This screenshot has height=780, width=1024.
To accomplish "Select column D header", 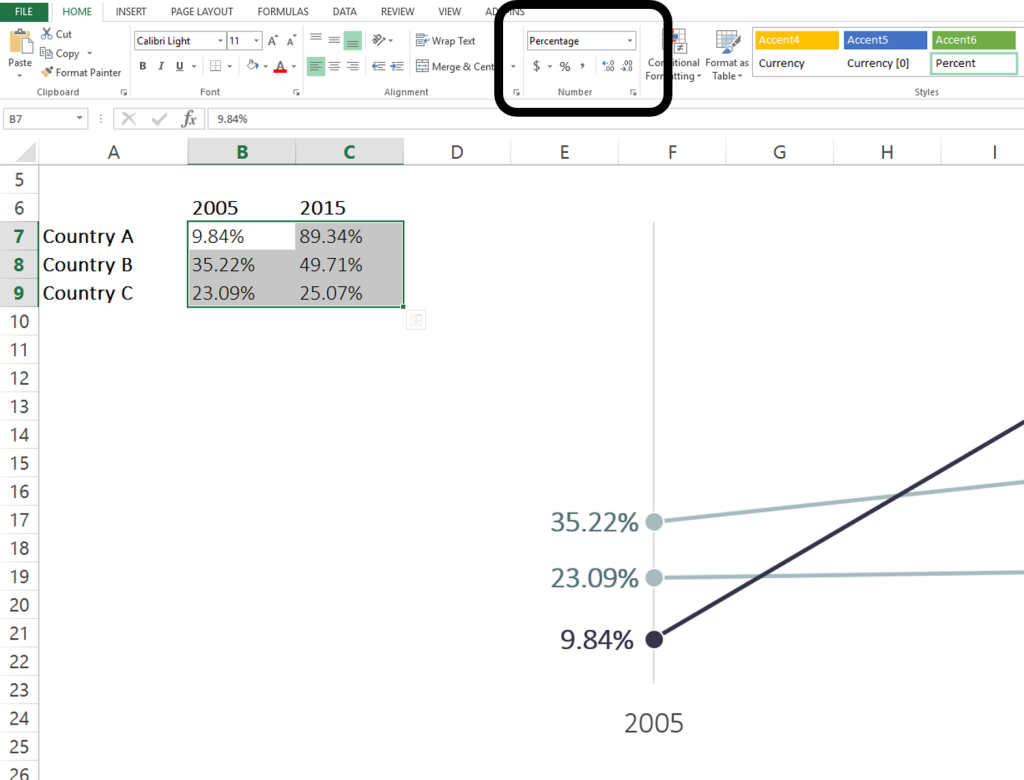I will point(457,152).
